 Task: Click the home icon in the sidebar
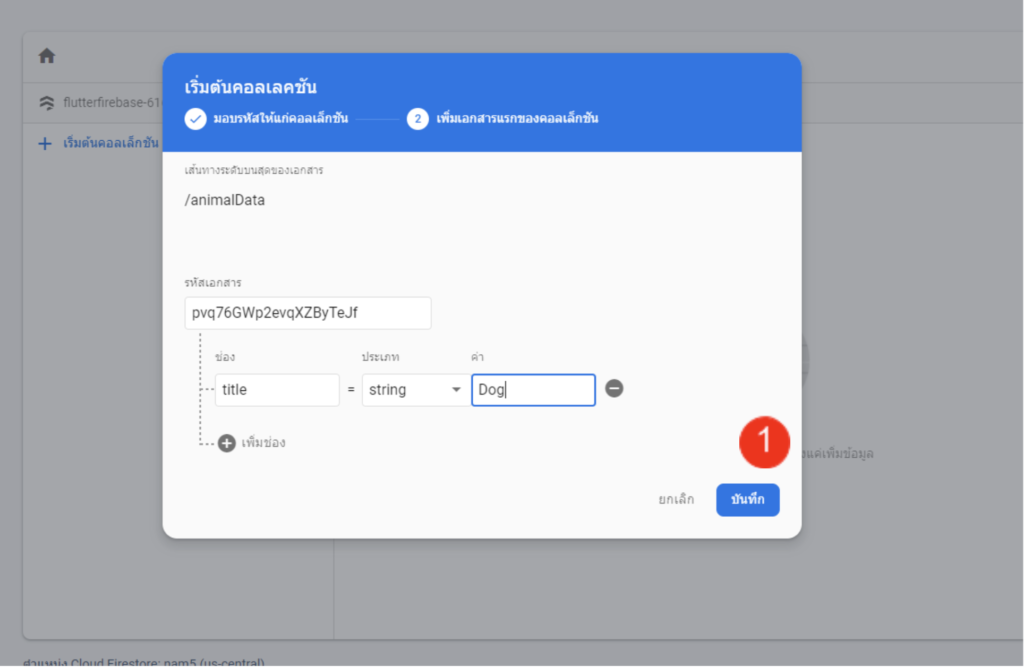[46, 56]
